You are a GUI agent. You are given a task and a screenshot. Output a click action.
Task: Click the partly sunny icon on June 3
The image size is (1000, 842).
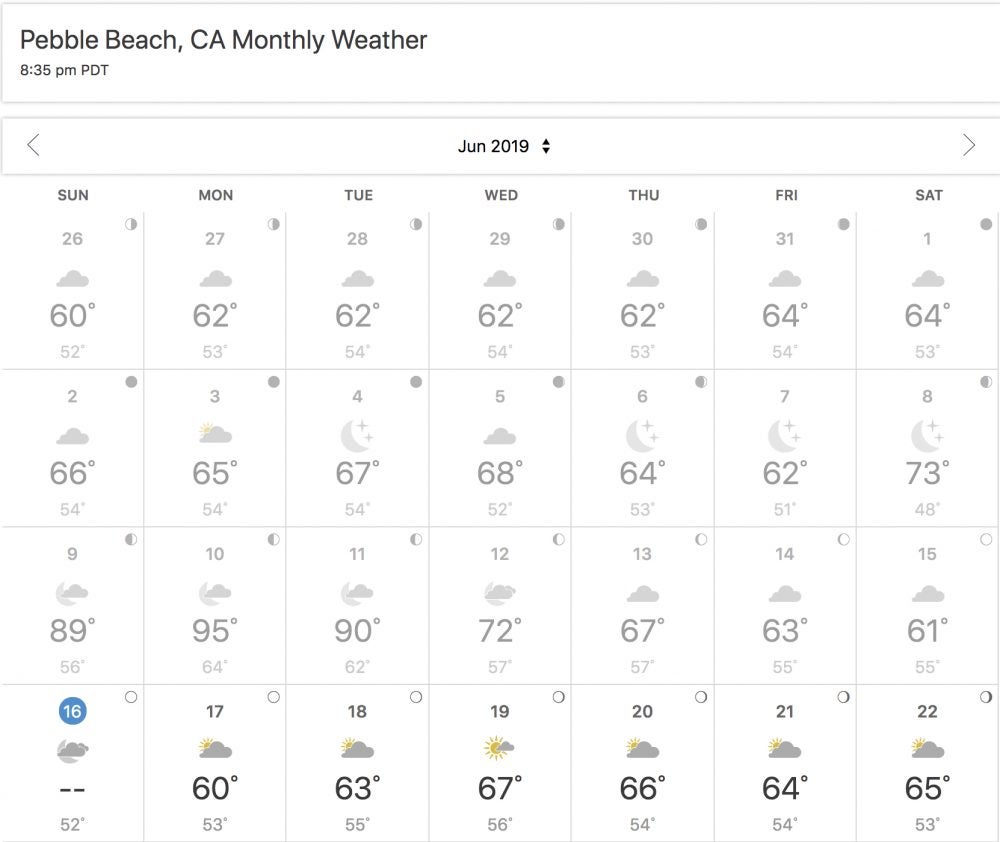coord(215,434)
